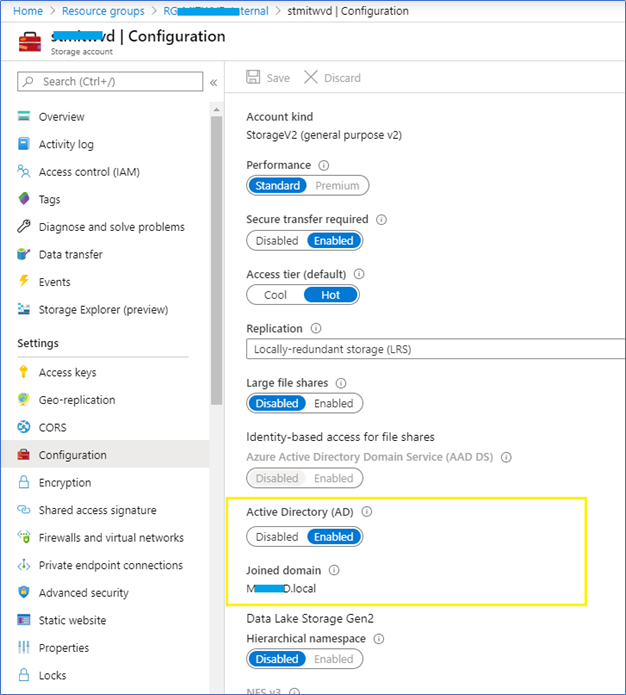Select Standard performance option
626x695 pixels.
(x=278, y=185)
